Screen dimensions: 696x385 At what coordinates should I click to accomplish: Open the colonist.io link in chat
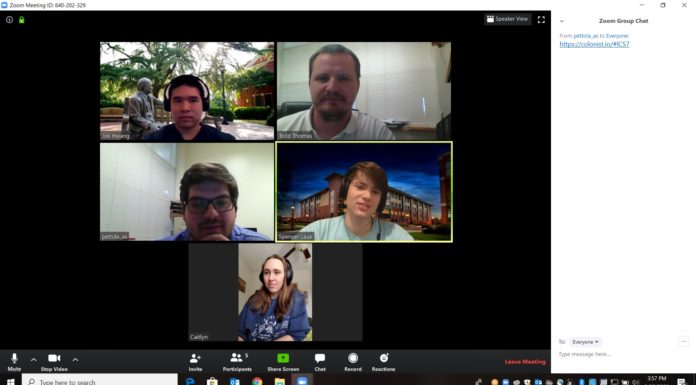coord(594,44)
